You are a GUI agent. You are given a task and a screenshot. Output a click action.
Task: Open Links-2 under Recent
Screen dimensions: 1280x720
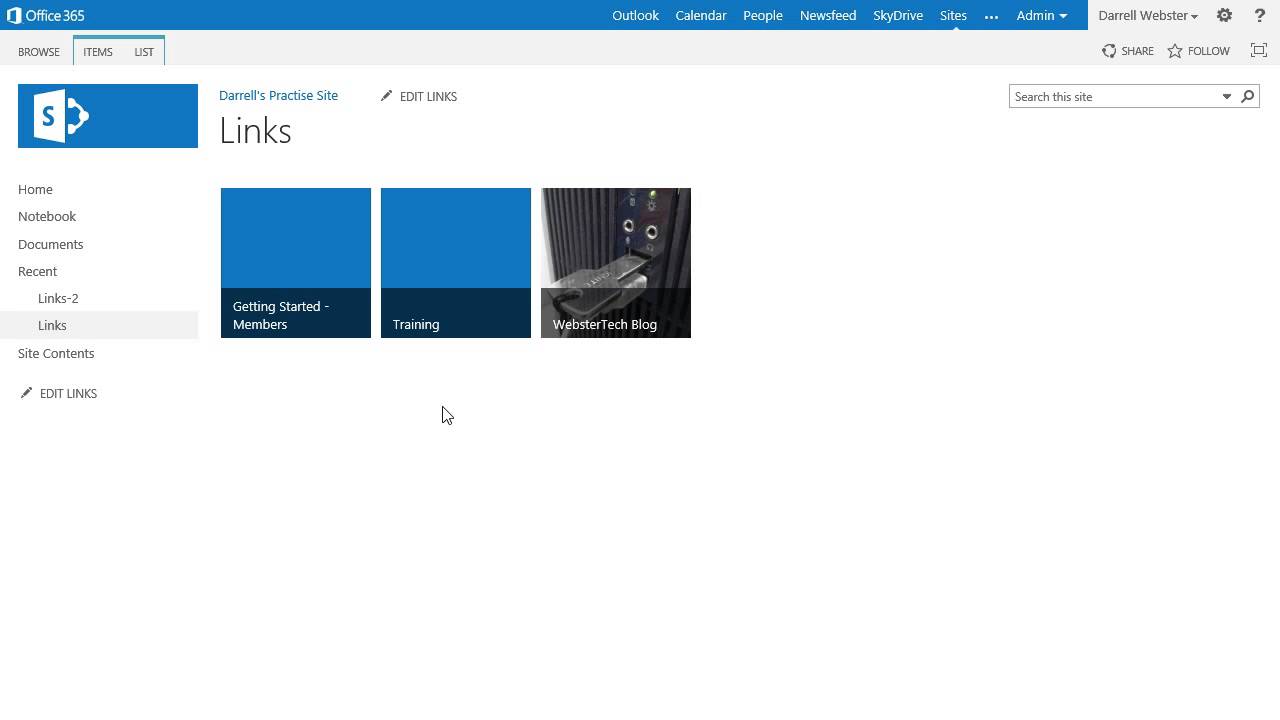(x=58, y=298)
